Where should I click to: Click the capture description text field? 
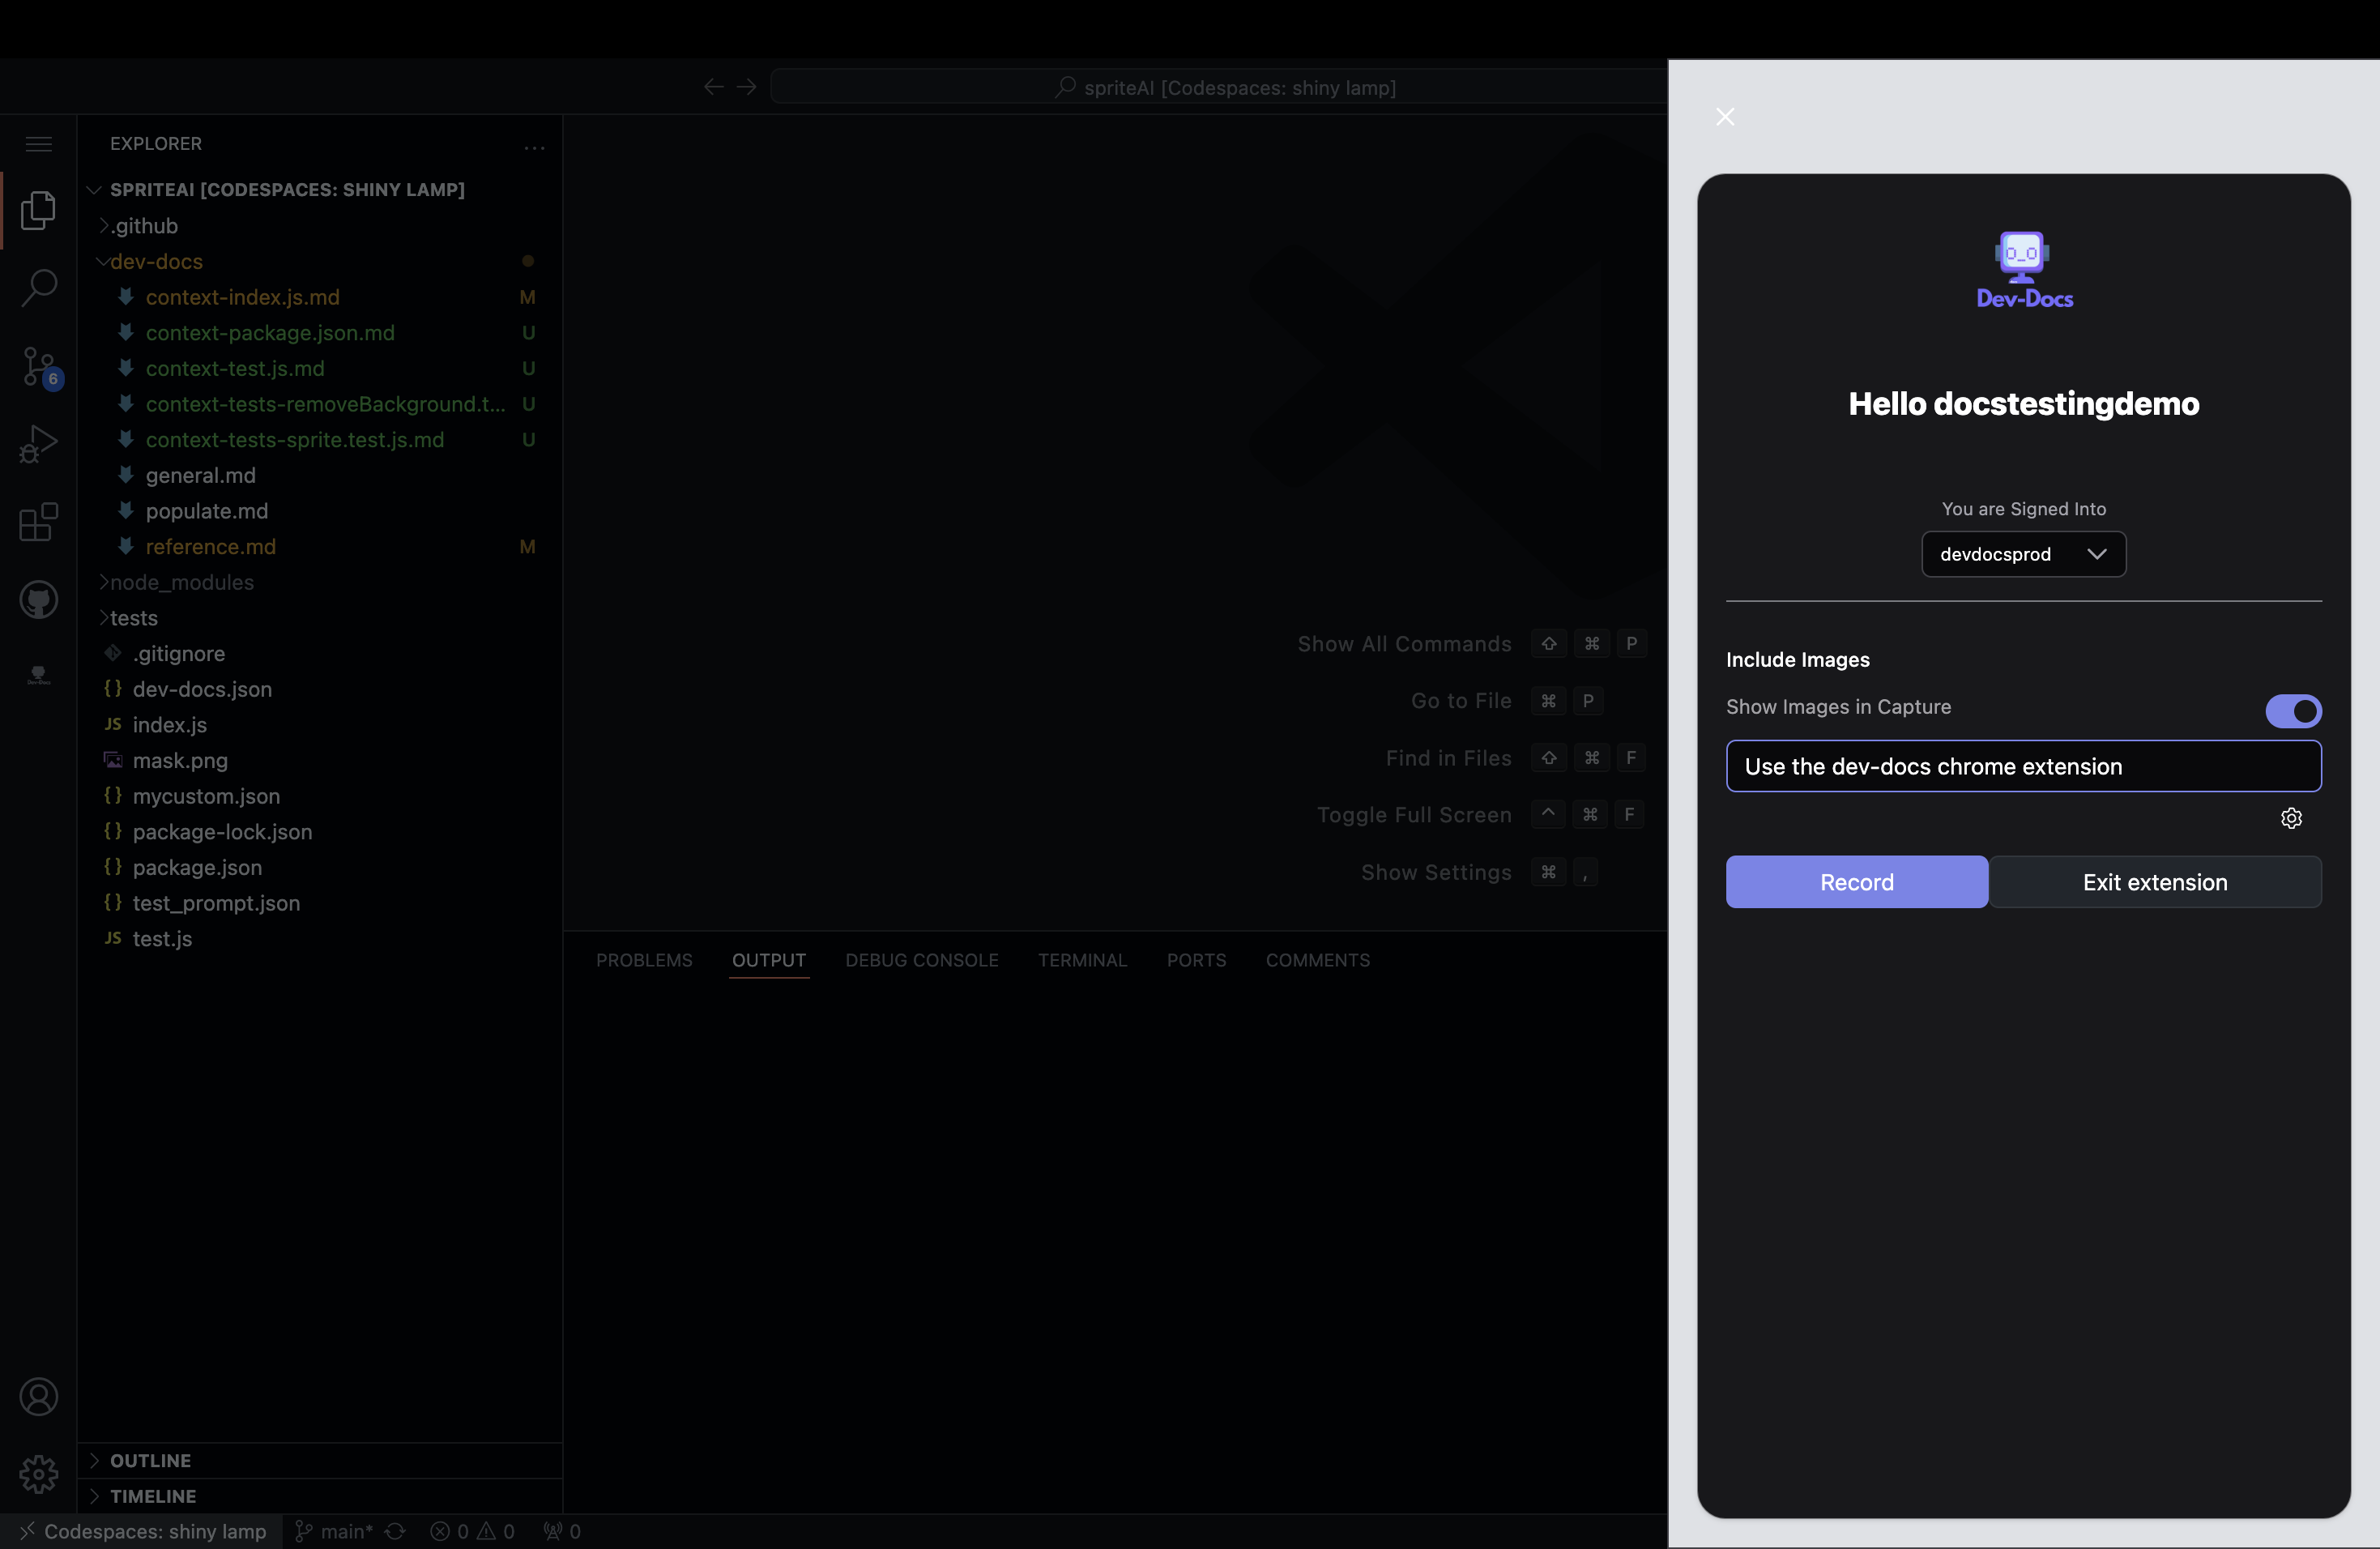point(2024,766)
